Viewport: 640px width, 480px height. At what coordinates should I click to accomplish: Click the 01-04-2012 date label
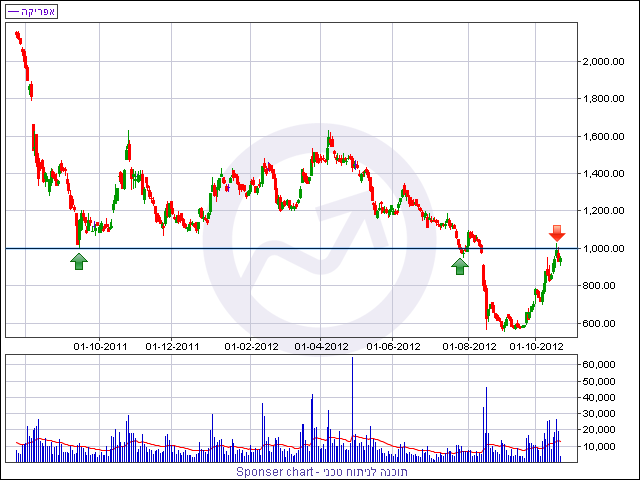(322, 347)
